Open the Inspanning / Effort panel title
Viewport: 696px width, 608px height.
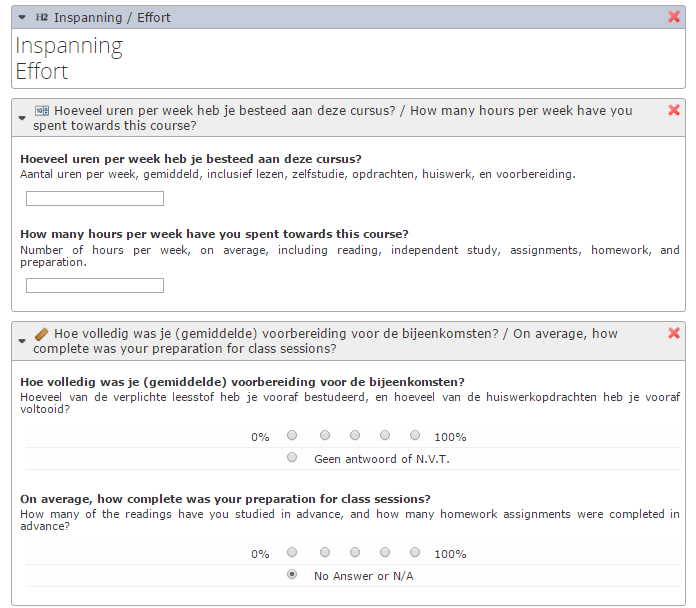[112, 17]
